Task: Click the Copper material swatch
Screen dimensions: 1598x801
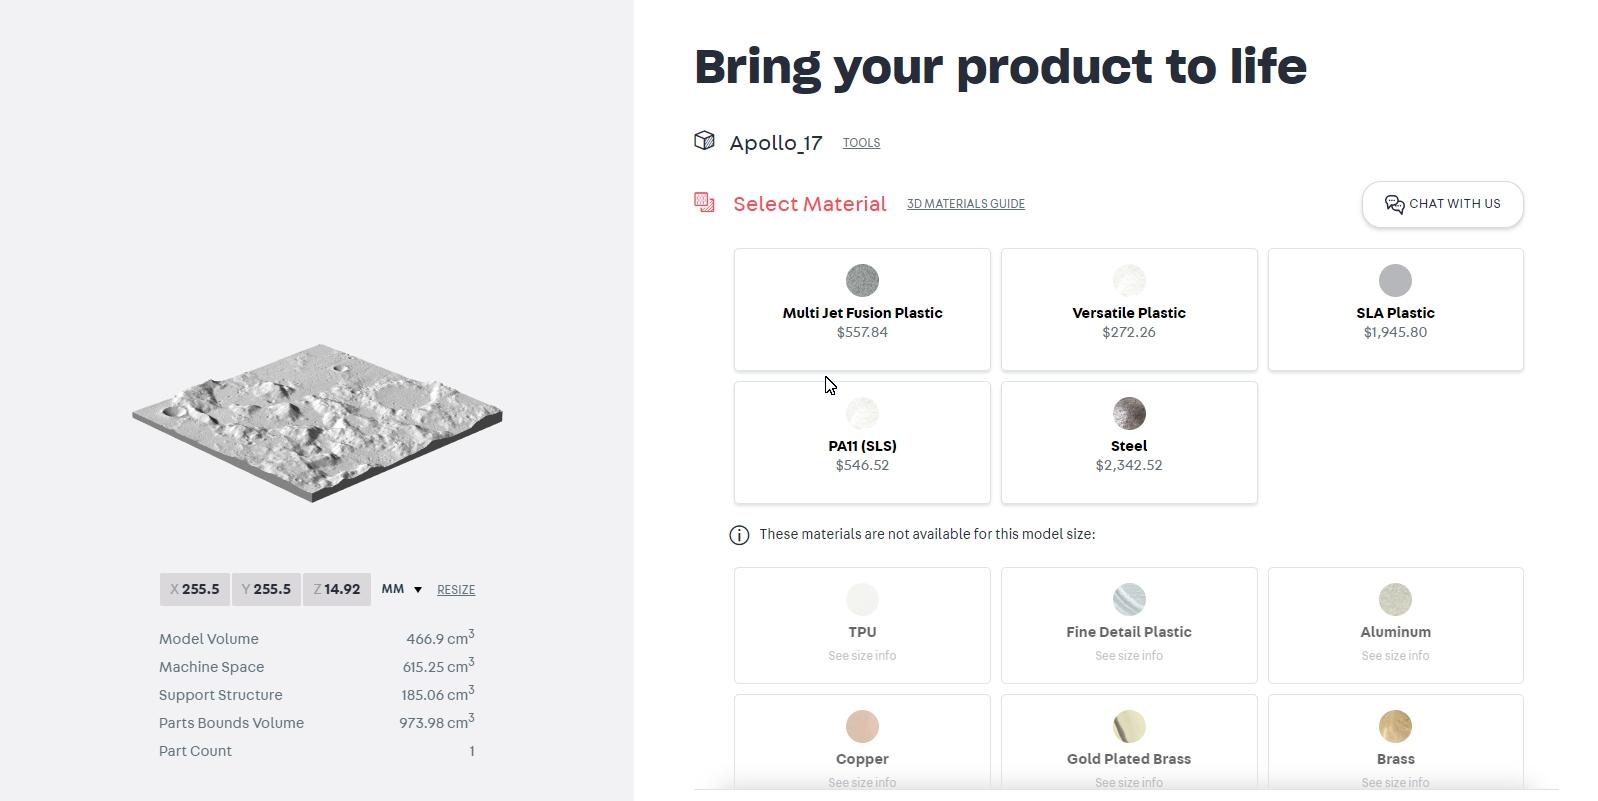Action: point(862,727)
